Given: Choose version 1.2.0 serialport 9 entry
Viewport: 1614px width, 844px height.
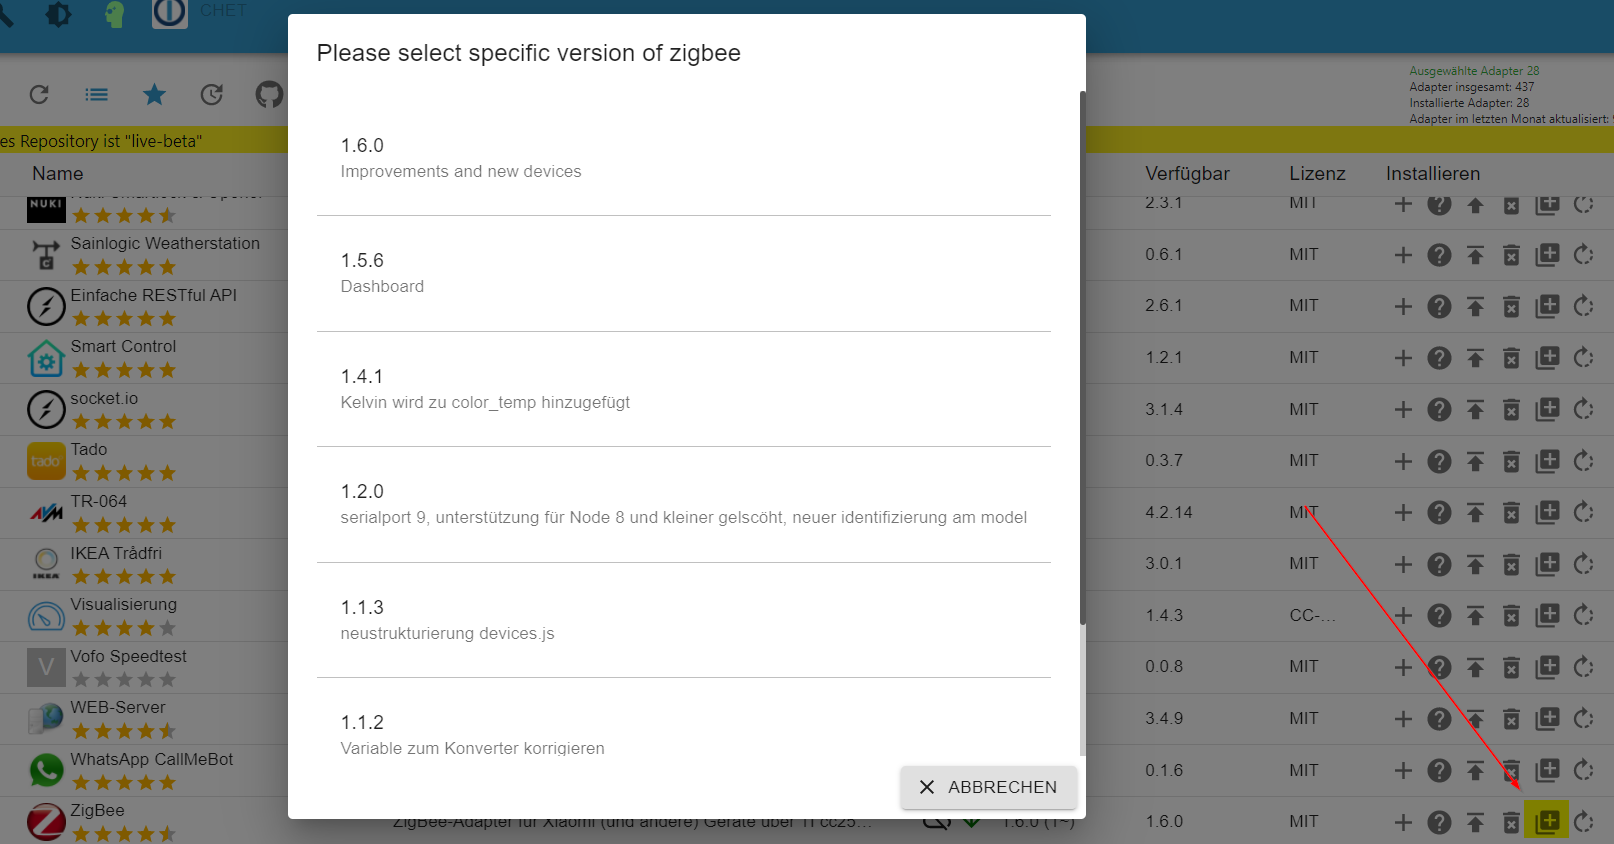Looking at the screenshot, I should point(684,504).
